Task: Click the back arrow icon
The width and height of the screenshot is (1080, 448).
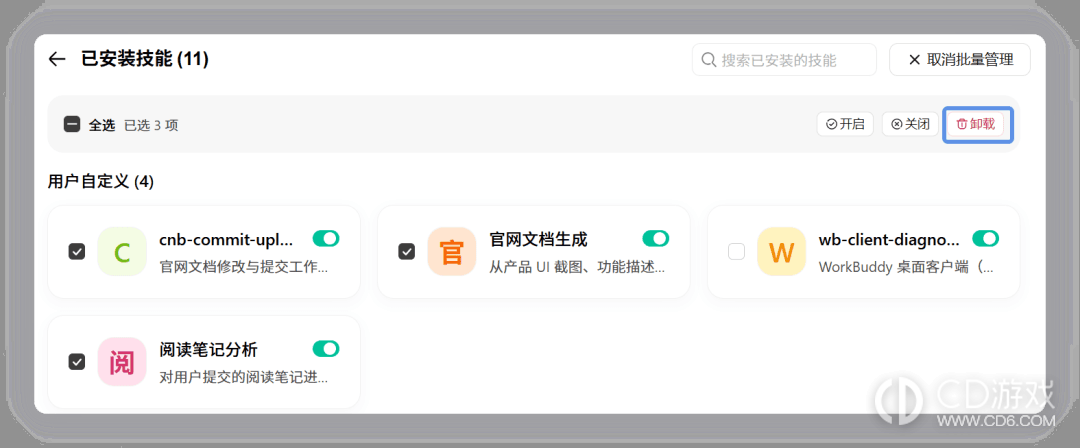Action: pyautogui.click(x=56, y=59)
